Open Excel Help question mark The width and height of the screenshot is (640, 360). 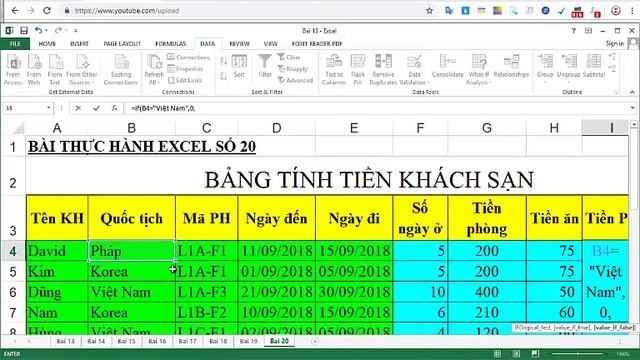[573, 31]
